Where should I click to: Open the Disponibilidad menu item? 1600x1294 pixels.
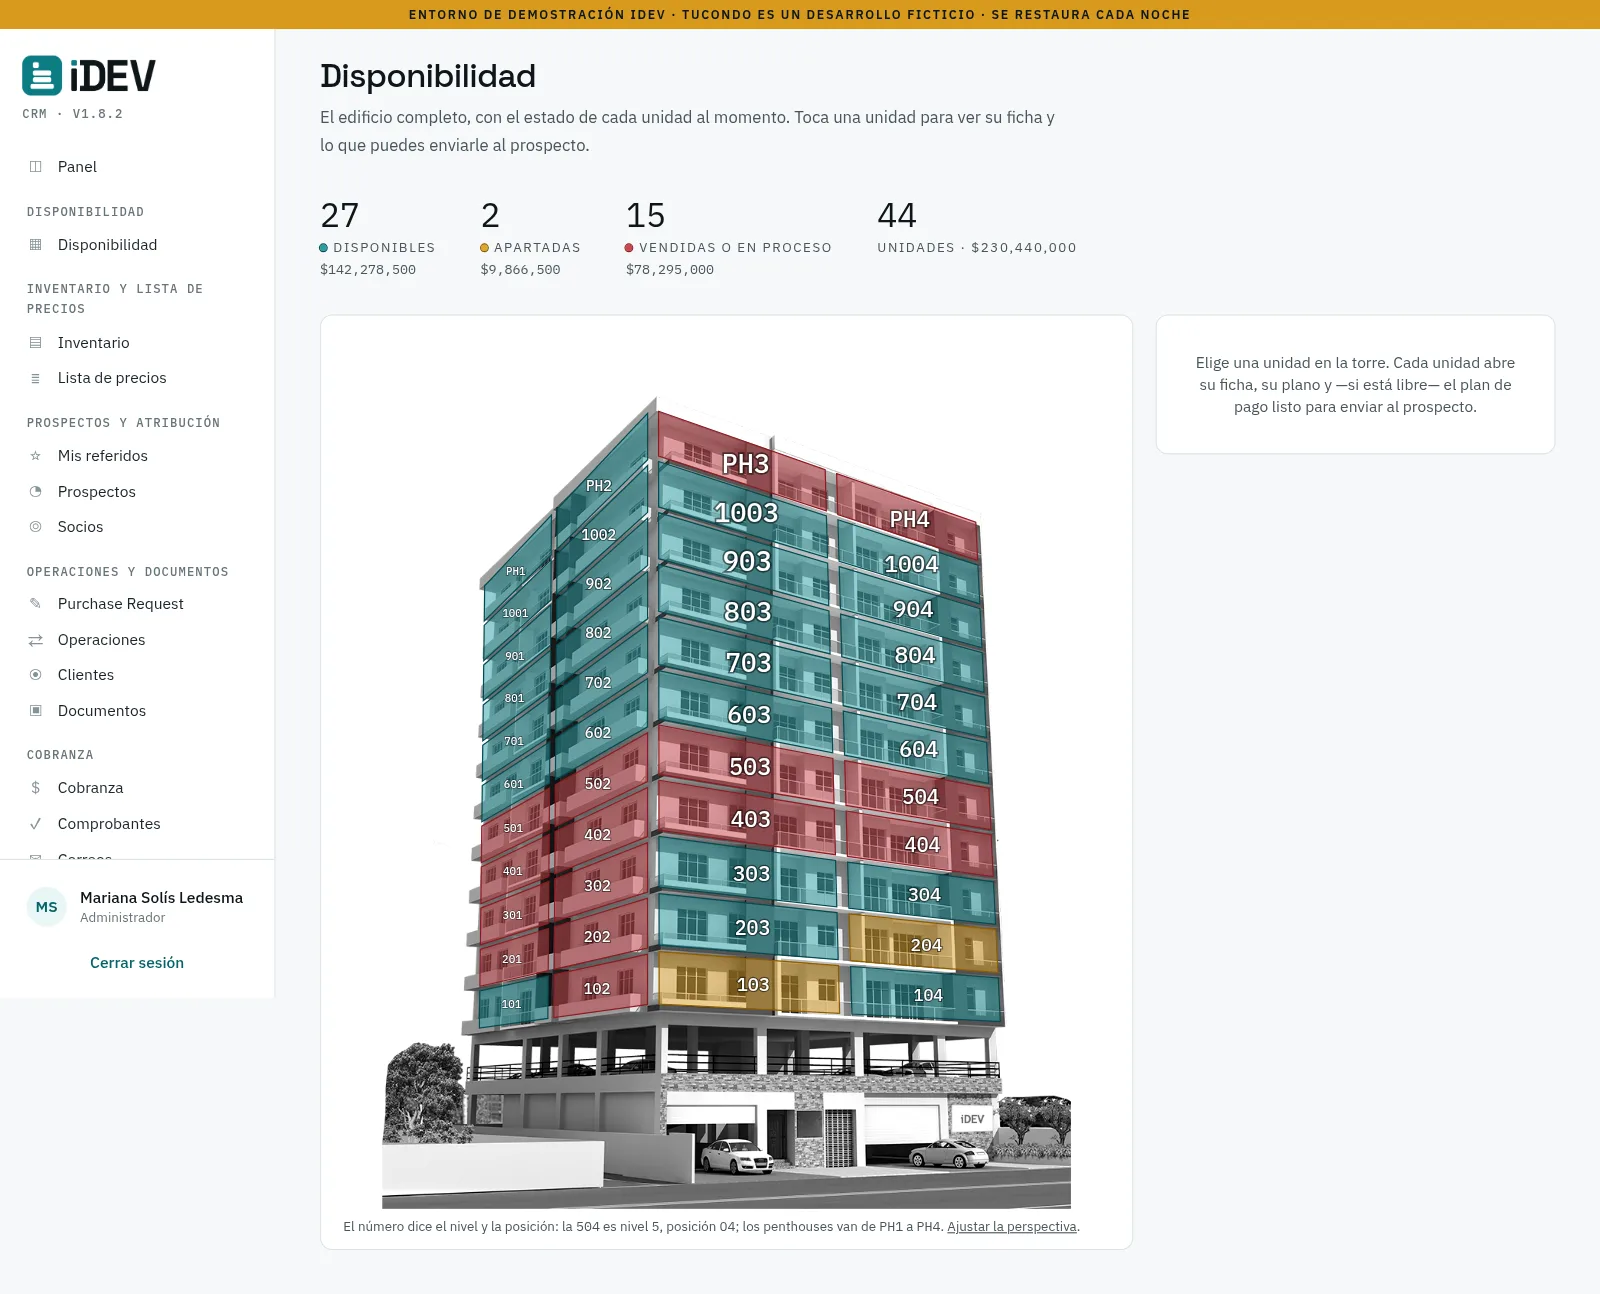coord(137,245)
